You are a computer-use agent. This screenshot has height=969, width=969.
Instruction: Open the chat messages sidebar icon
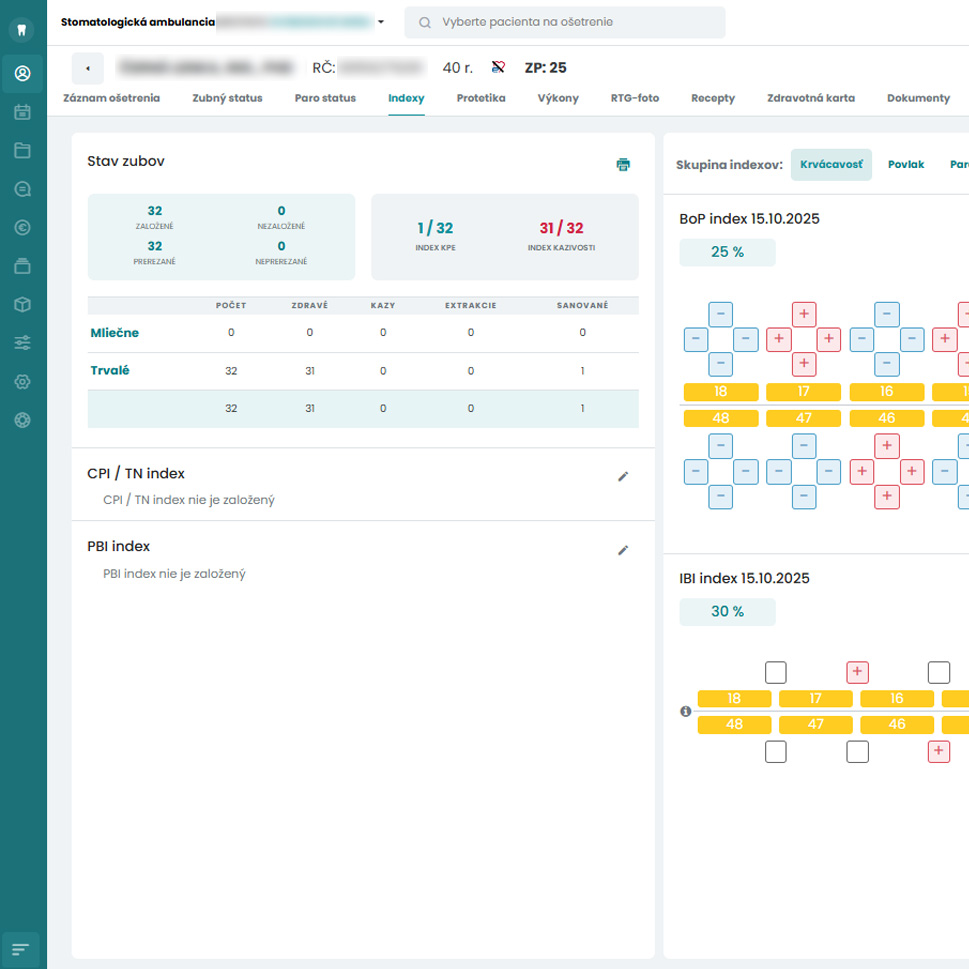pyautogui.click(x=22, y=189)
